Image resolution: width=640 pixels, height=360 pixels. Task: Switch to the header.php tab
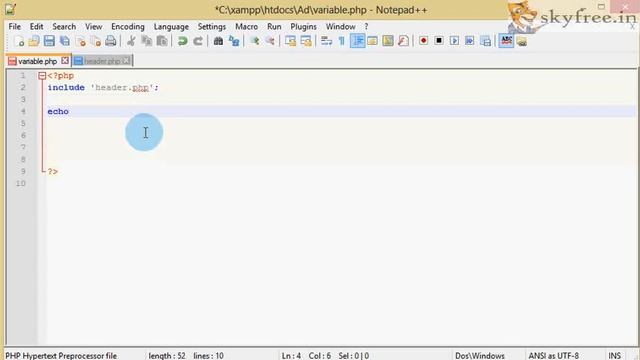[102, 61]
